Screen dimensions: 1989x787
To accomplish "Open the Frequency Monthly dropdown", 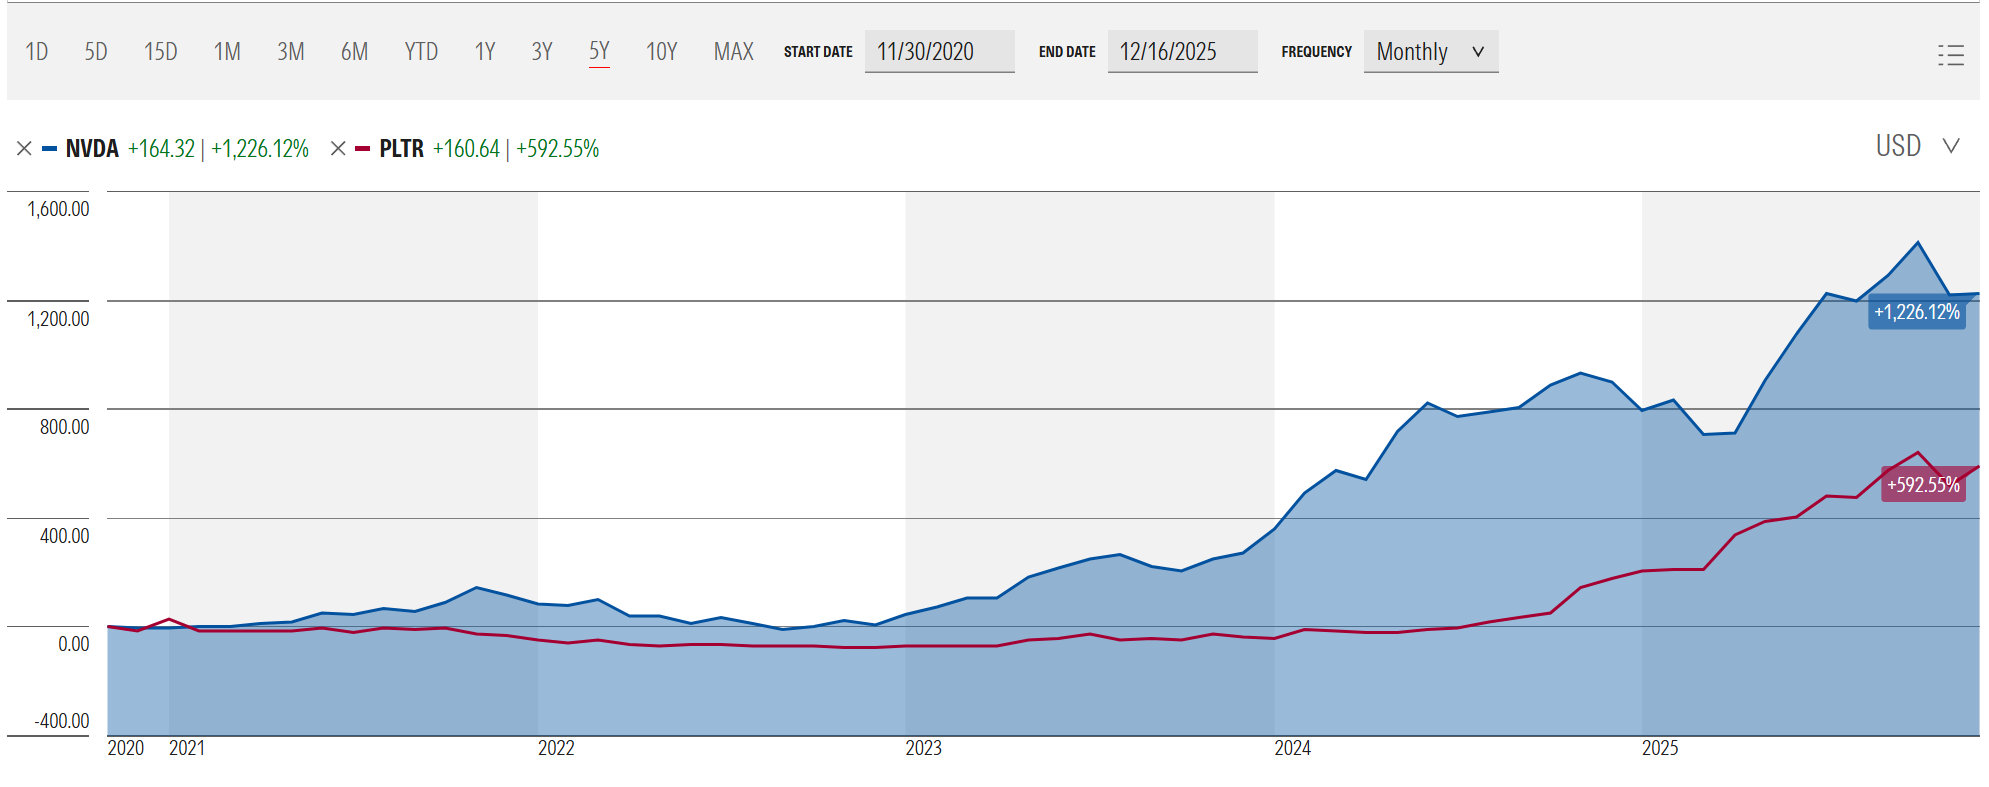I will [x=1430, y=52].
